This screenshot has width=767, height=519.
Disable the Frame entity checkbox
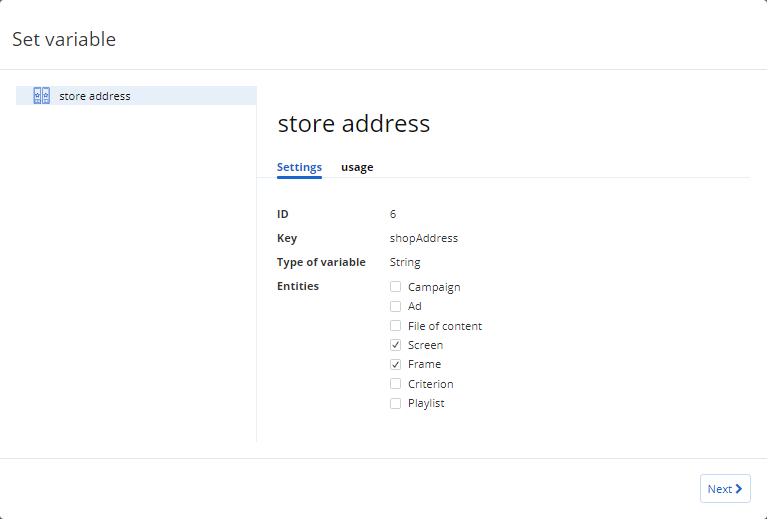pyautogui.click(x=396, y=364)
